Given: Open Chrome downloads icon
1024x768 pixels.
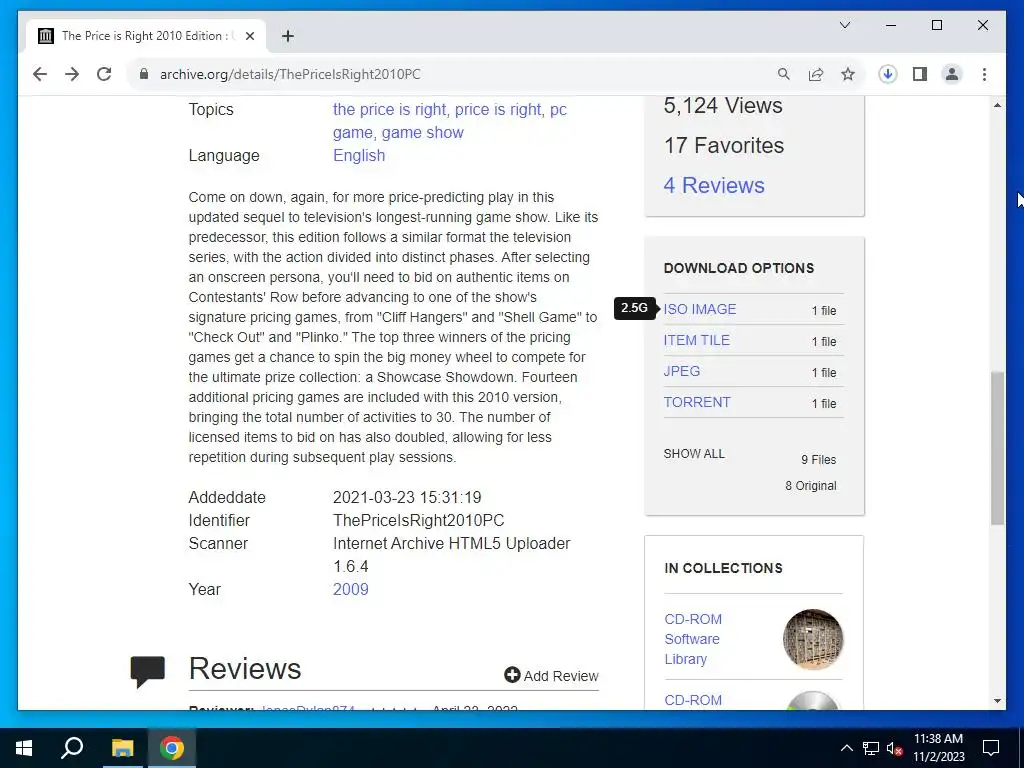Looking at the screenshot, I should [x=888, y=74].
